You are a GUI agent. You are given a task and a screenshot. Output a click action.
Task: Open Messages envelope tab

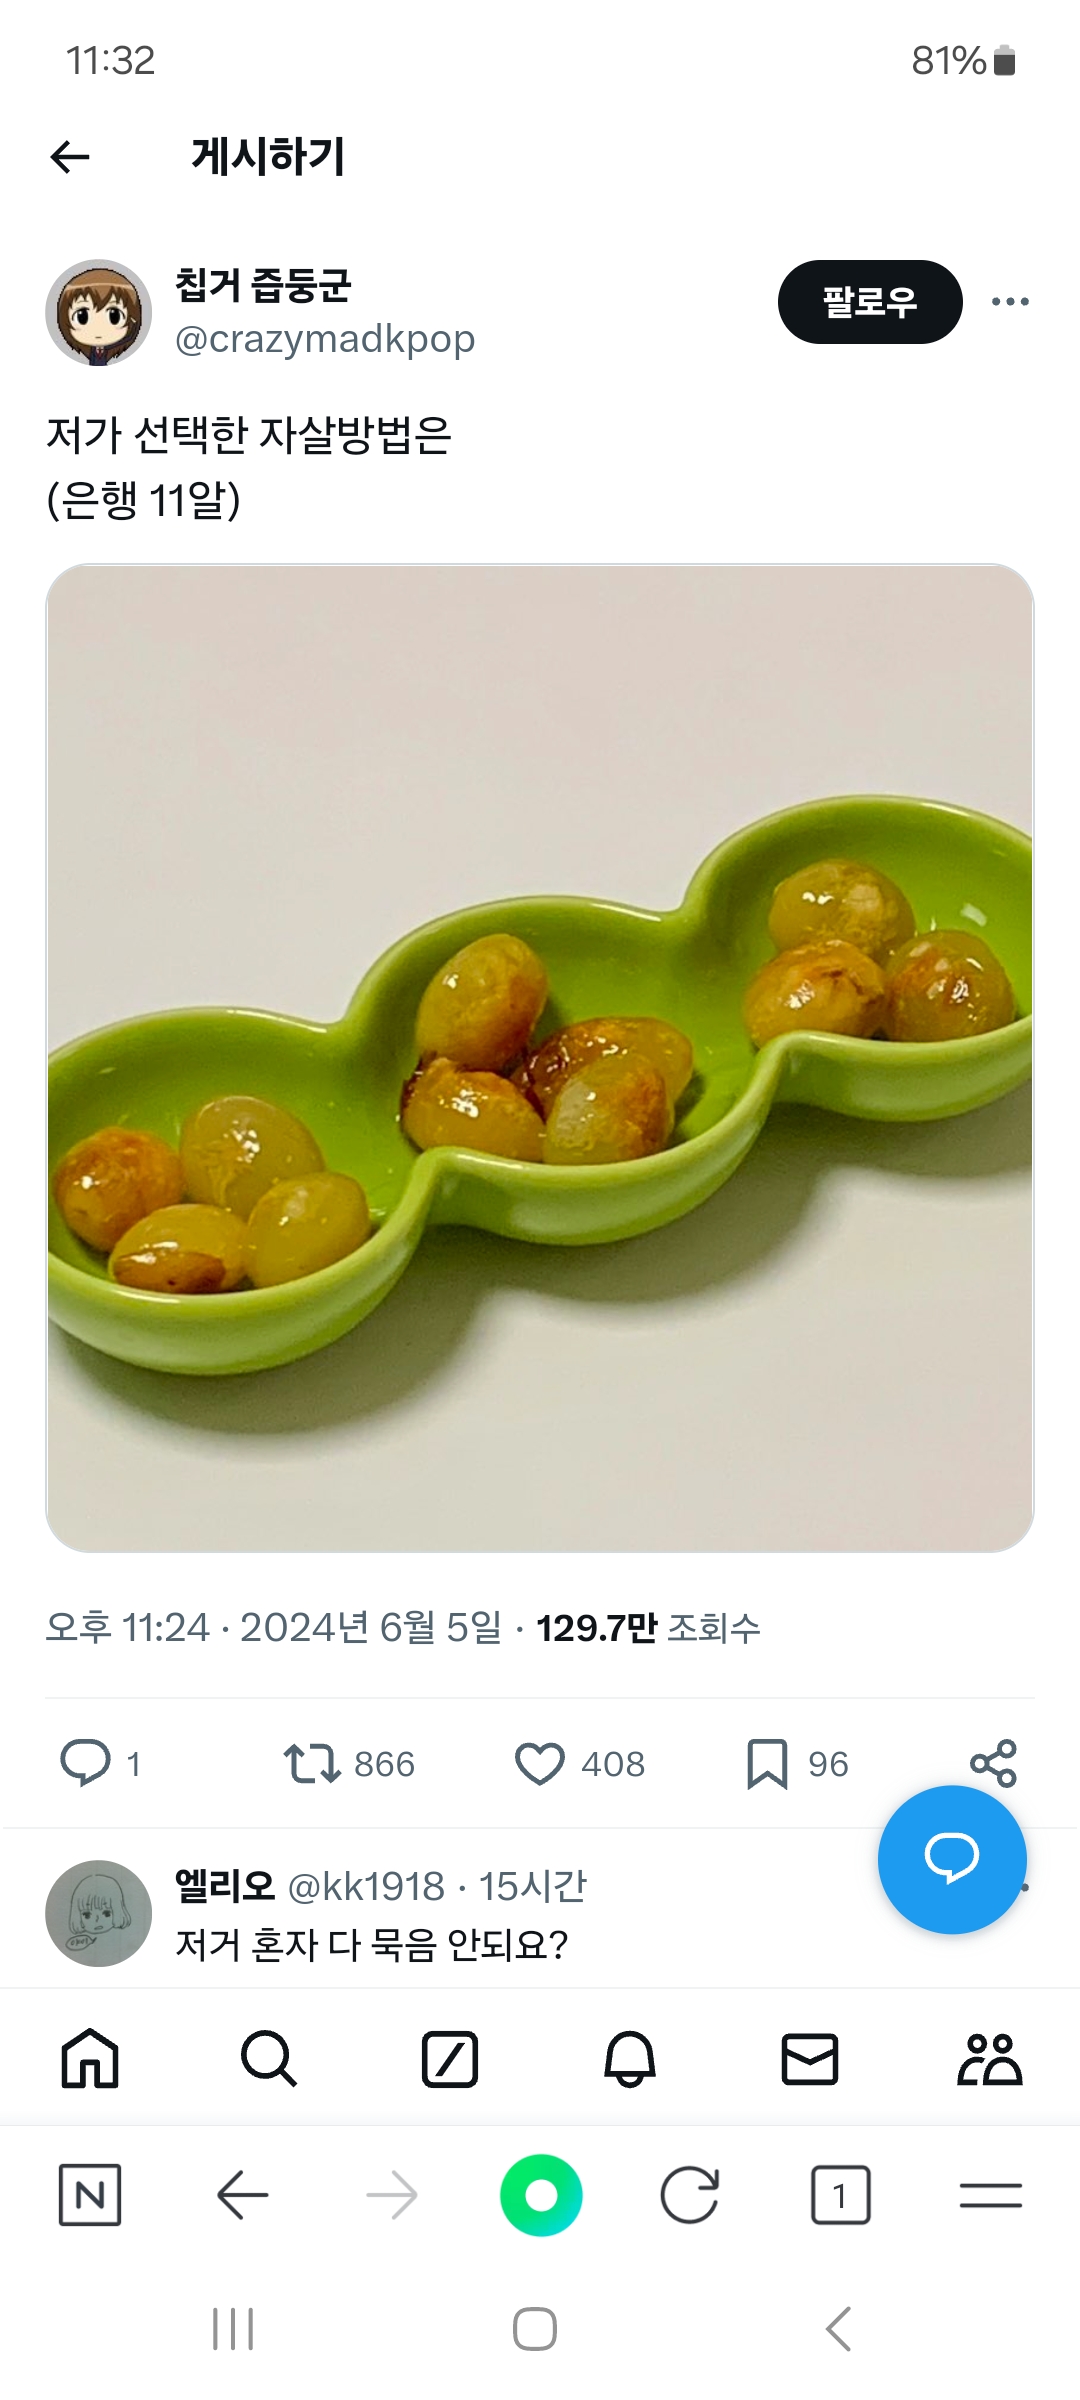809,2059
